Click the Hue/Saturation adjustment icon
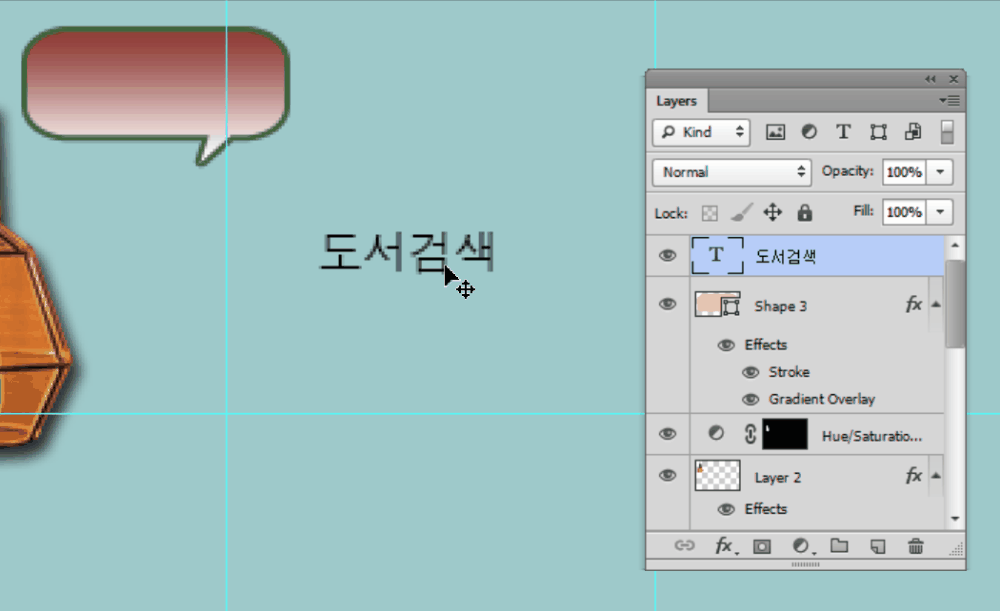This screenshot has height=611, width=1000. 716,434
